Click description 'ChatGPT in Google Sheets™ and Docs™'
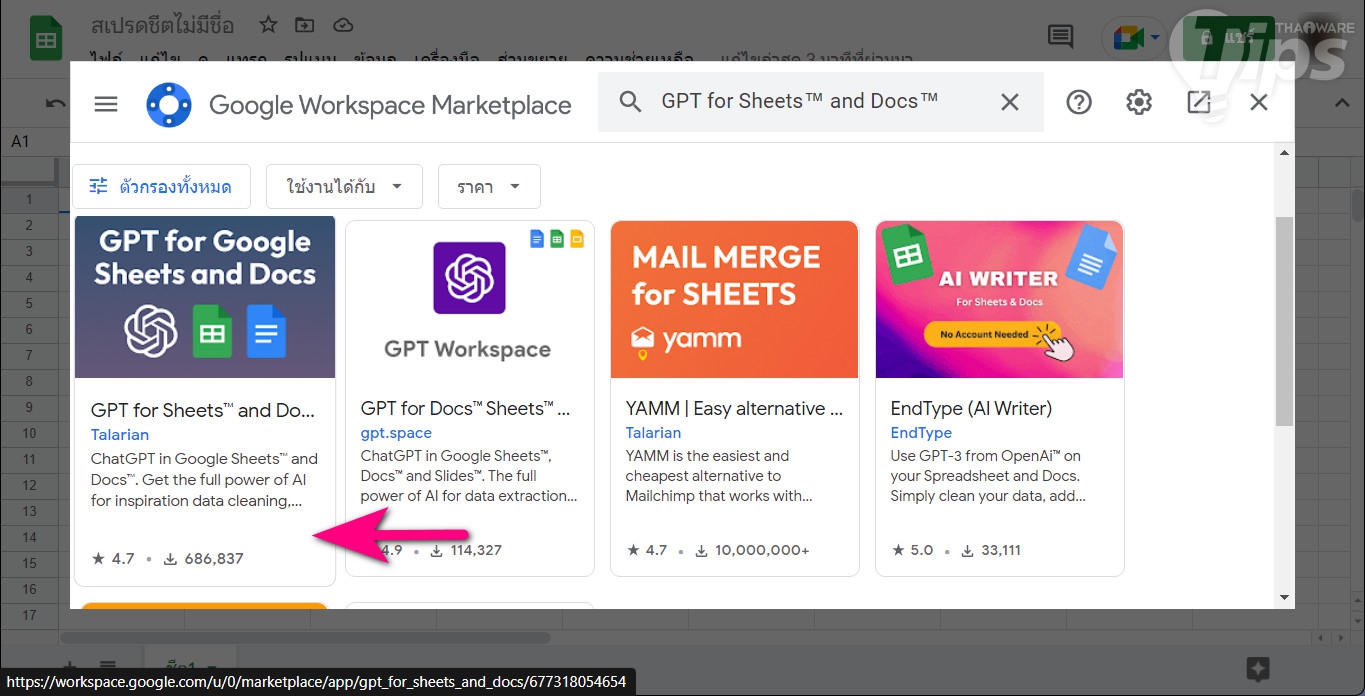This screenshot has height=696, width=1365. click(204, 469)
